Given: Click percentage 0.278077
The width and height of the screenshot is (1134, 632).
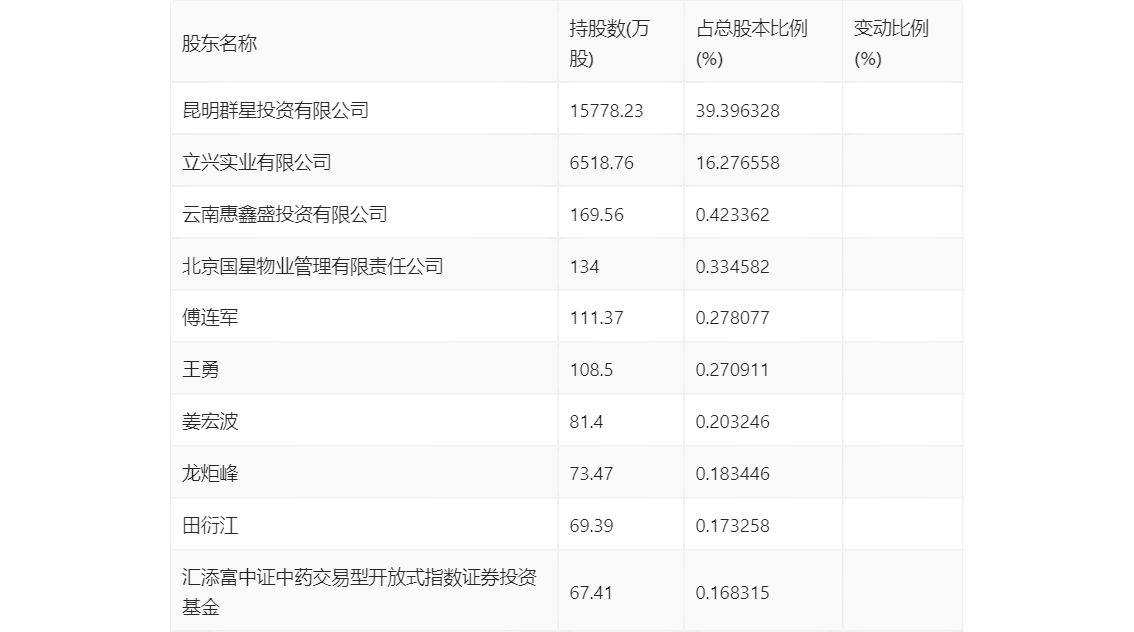Looking at the screenshot, I should click(733, 317).
